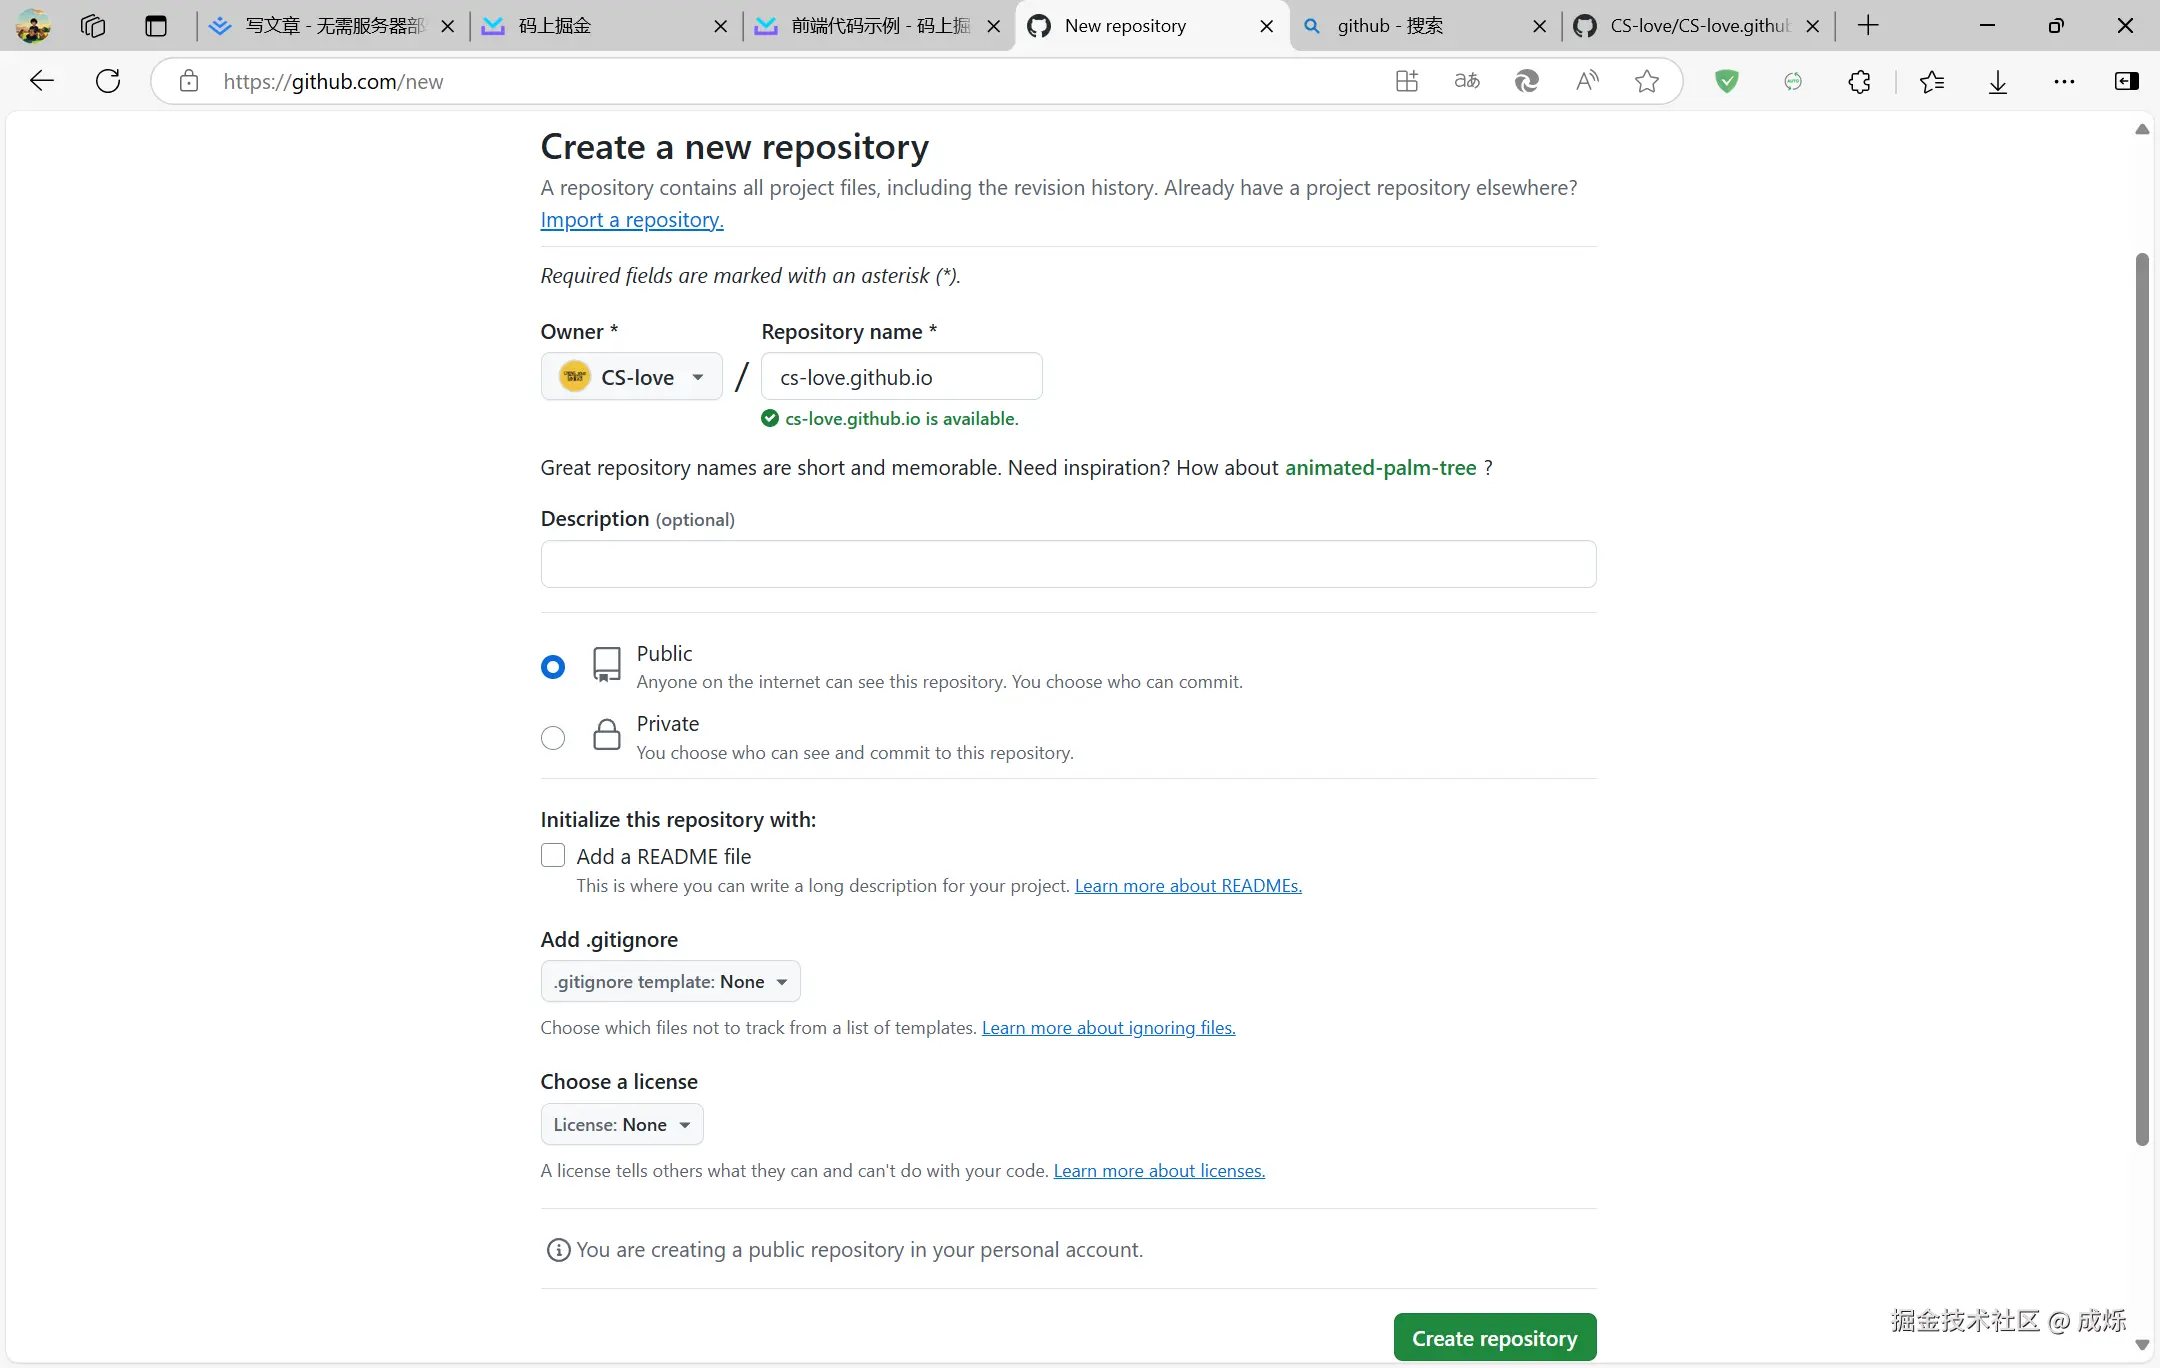The height and width of the screenshot is (1368, 2160).
Task: Open the License dropdown
Action: (621, 1124)
